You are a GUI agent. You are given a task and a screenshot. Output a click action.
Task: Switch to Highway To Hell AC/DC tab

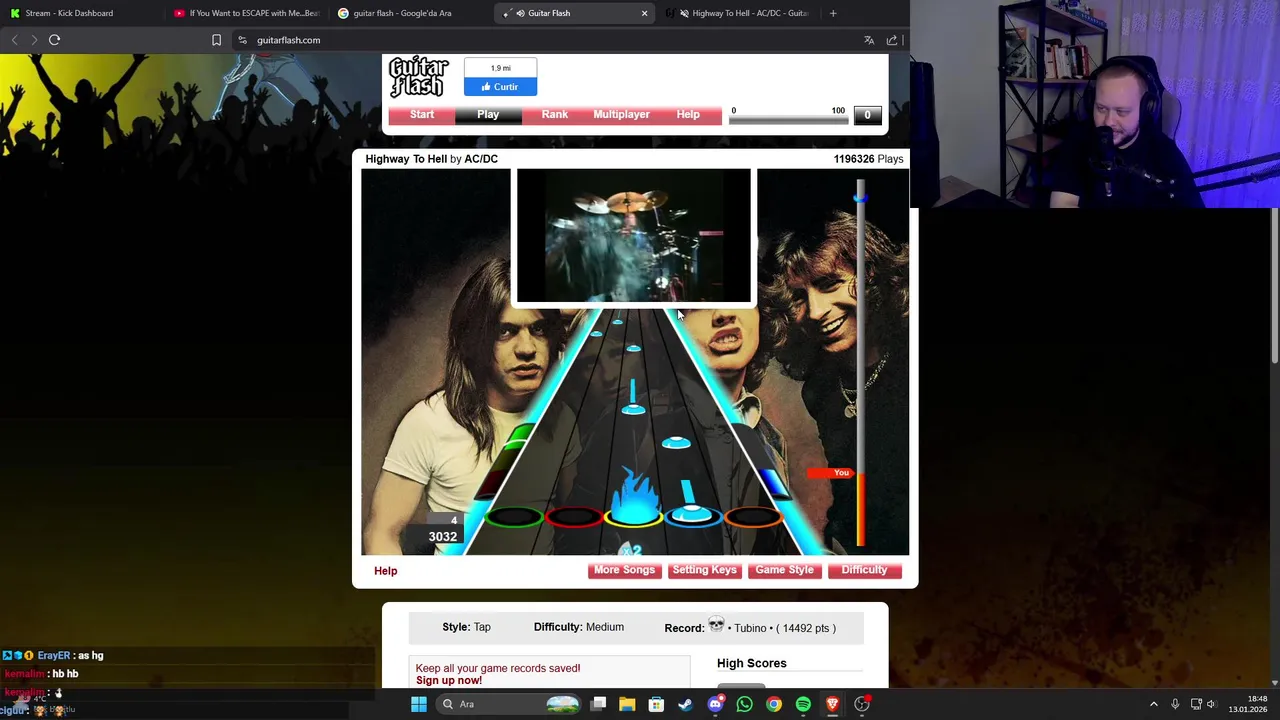coord(738,13)
